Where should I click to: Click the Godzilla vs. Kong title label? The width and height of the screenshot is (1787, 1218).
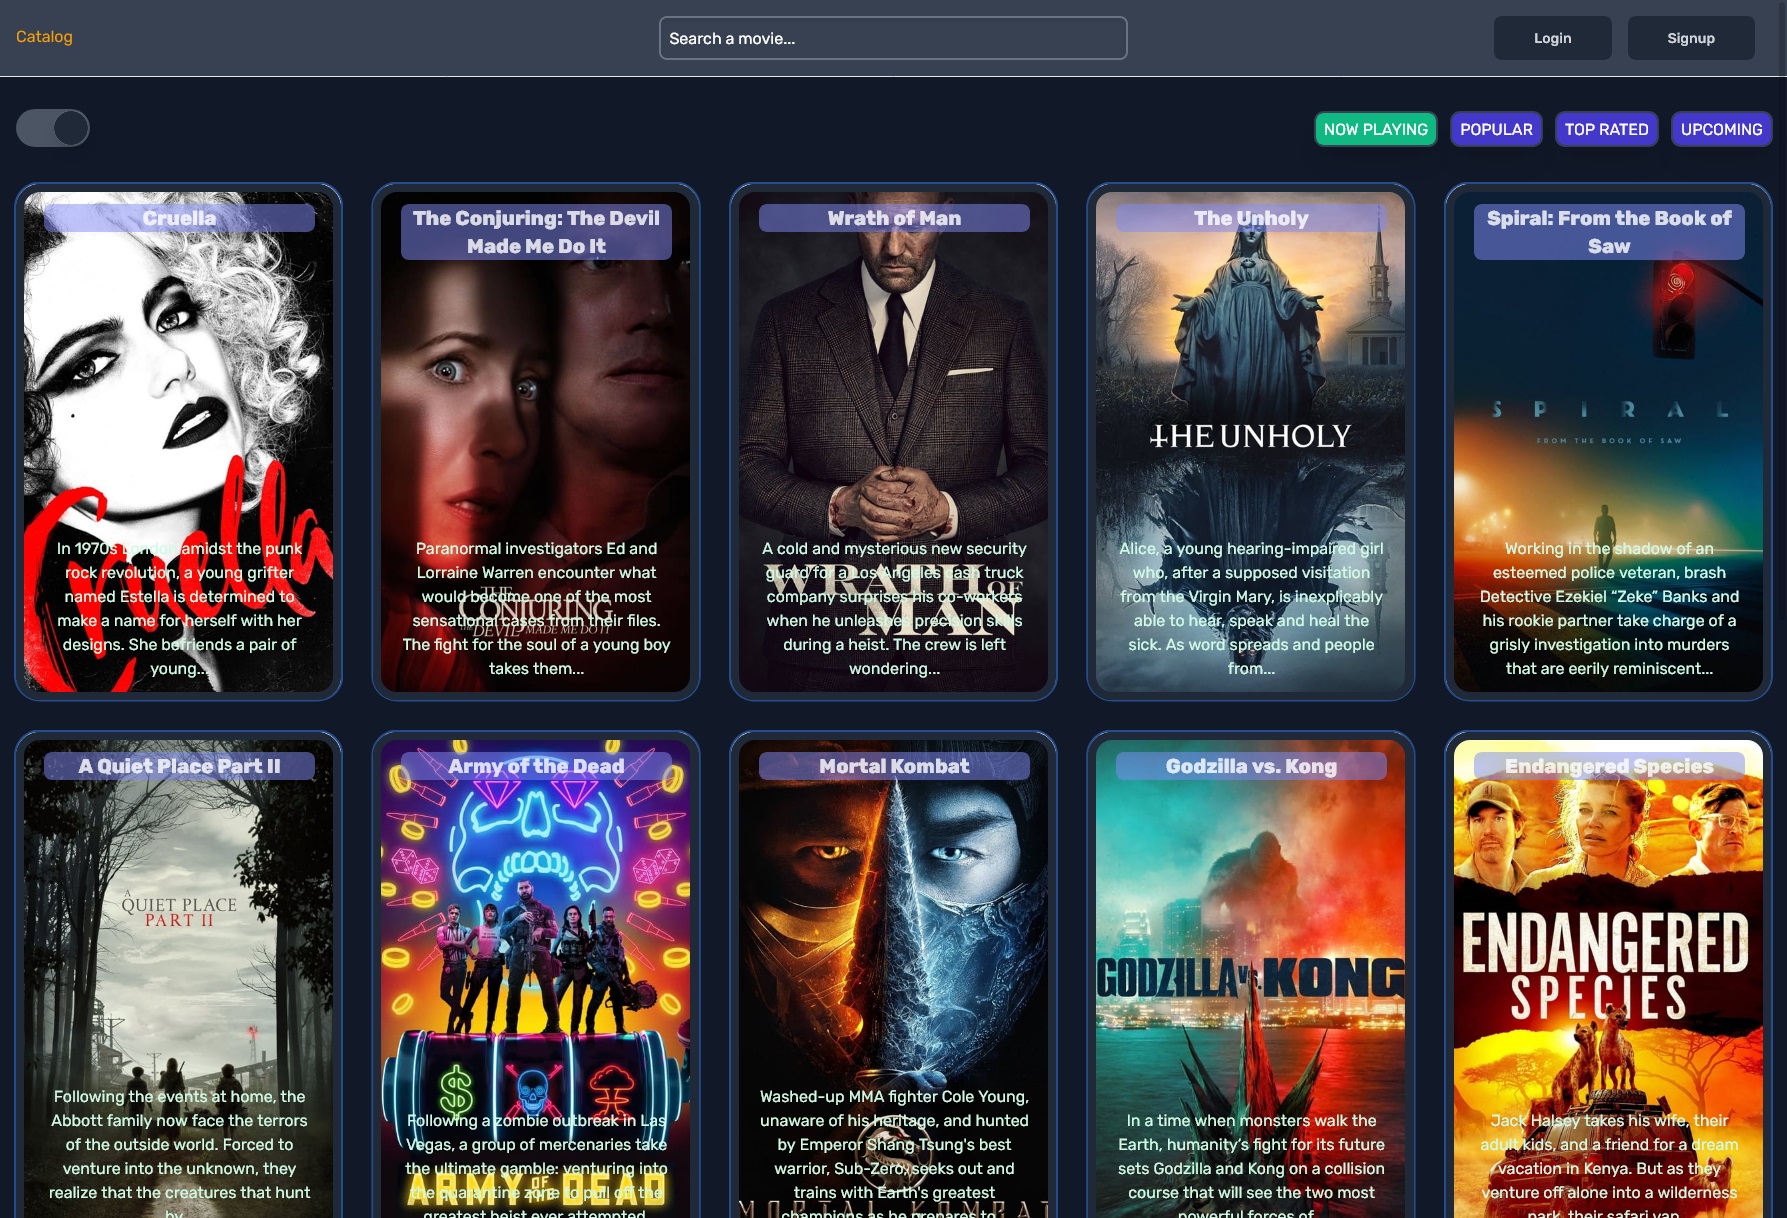pyautogui.click(x=1251, y=766)
